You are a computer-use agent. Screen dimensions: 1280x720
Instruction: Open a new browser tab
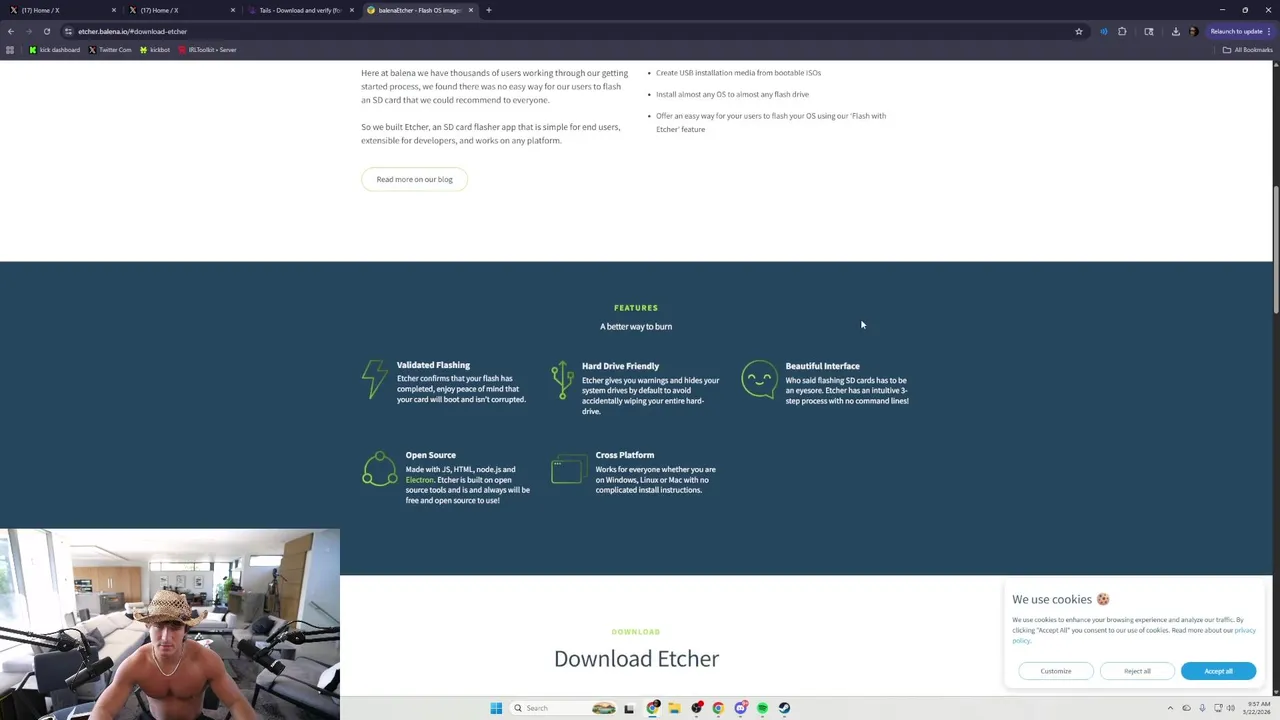[489, 10]
